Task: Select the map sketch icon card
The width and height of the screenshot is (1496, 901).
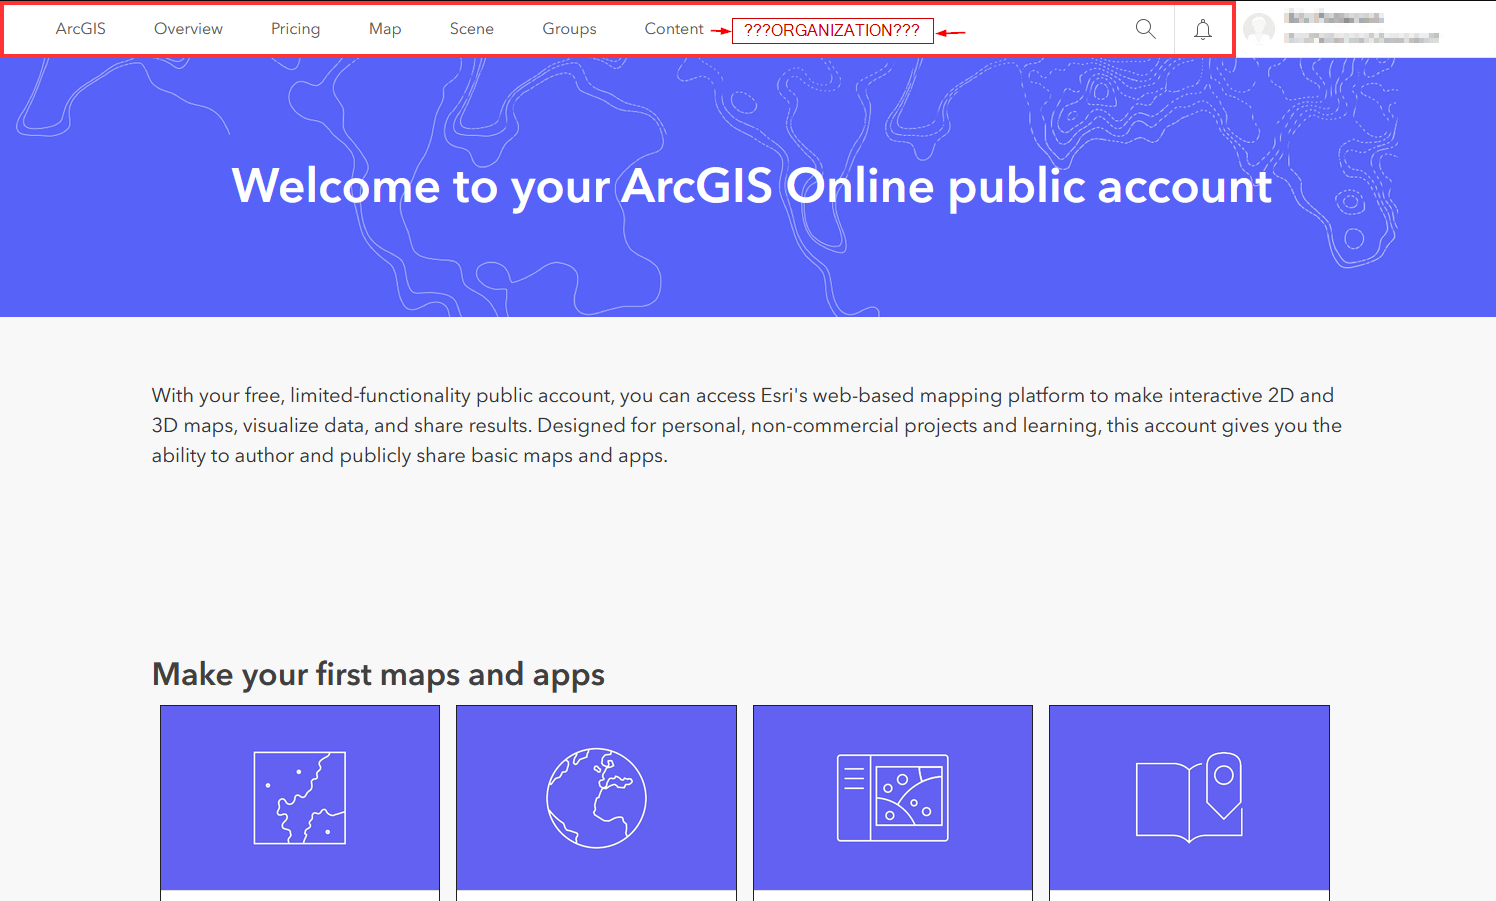Action: point(299,797)
